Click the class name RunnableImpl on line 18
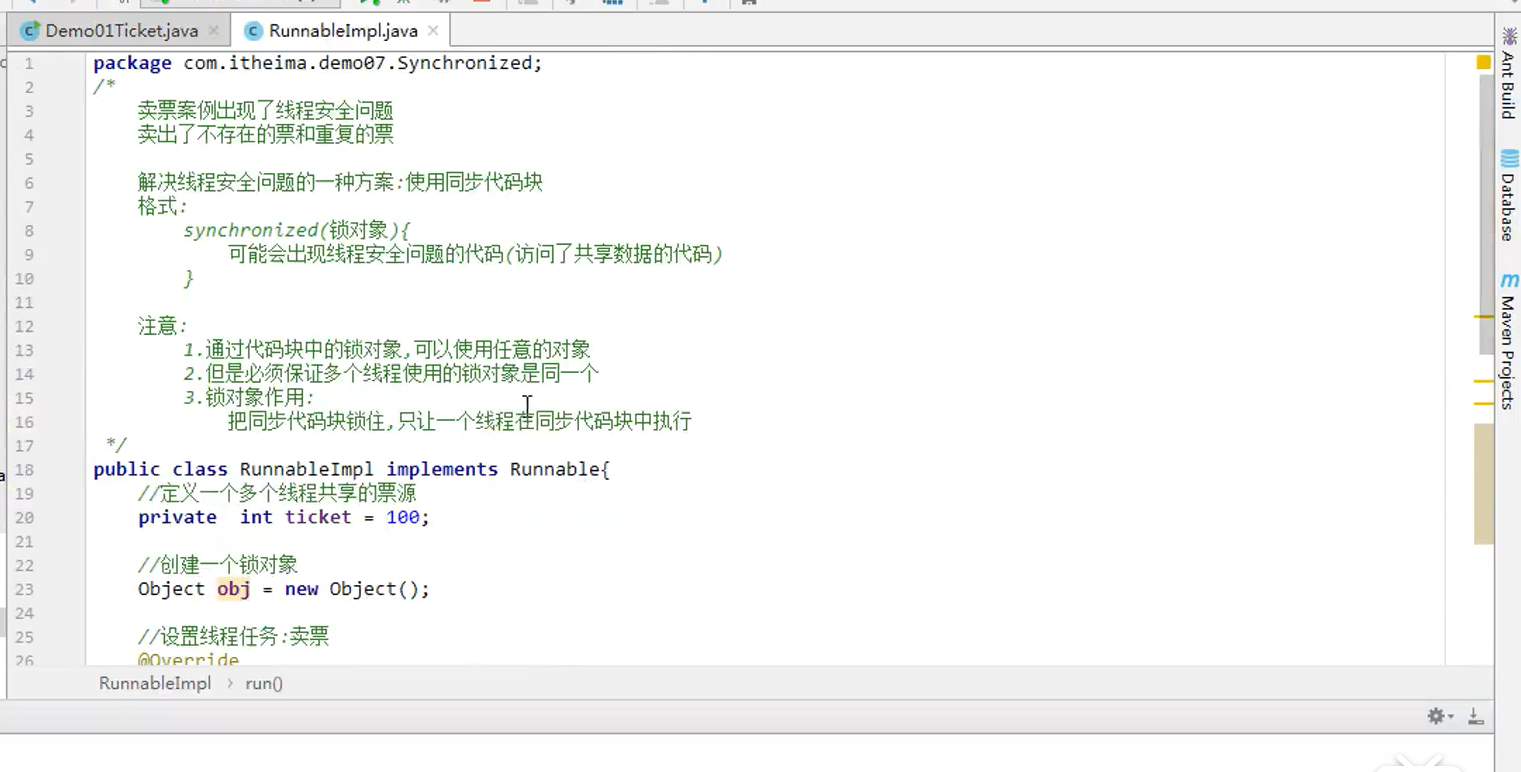 [x=307, y=469]
